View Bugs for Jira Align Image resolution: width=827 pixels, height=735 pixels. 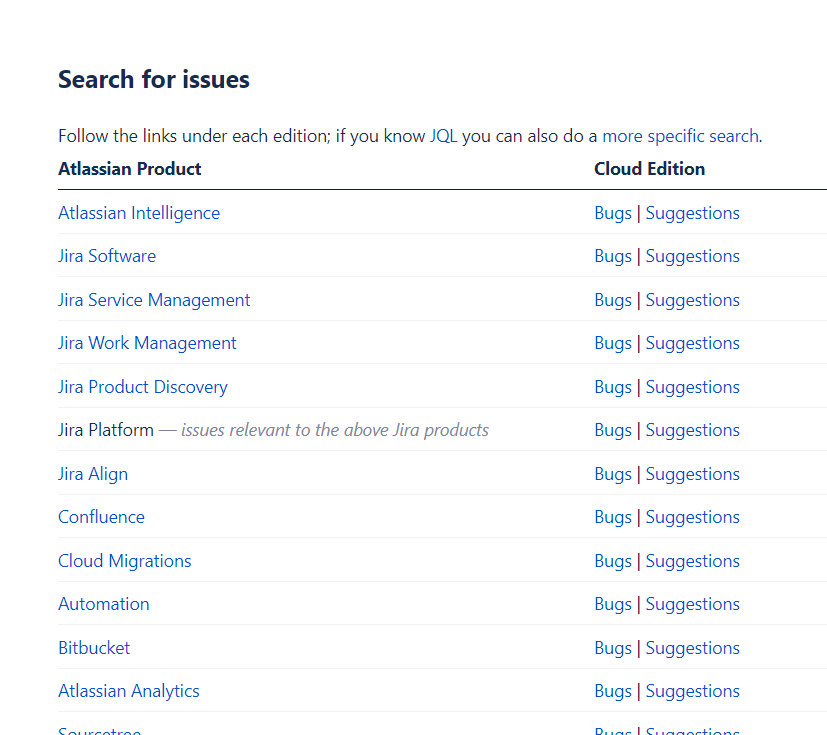pos(613,474)
